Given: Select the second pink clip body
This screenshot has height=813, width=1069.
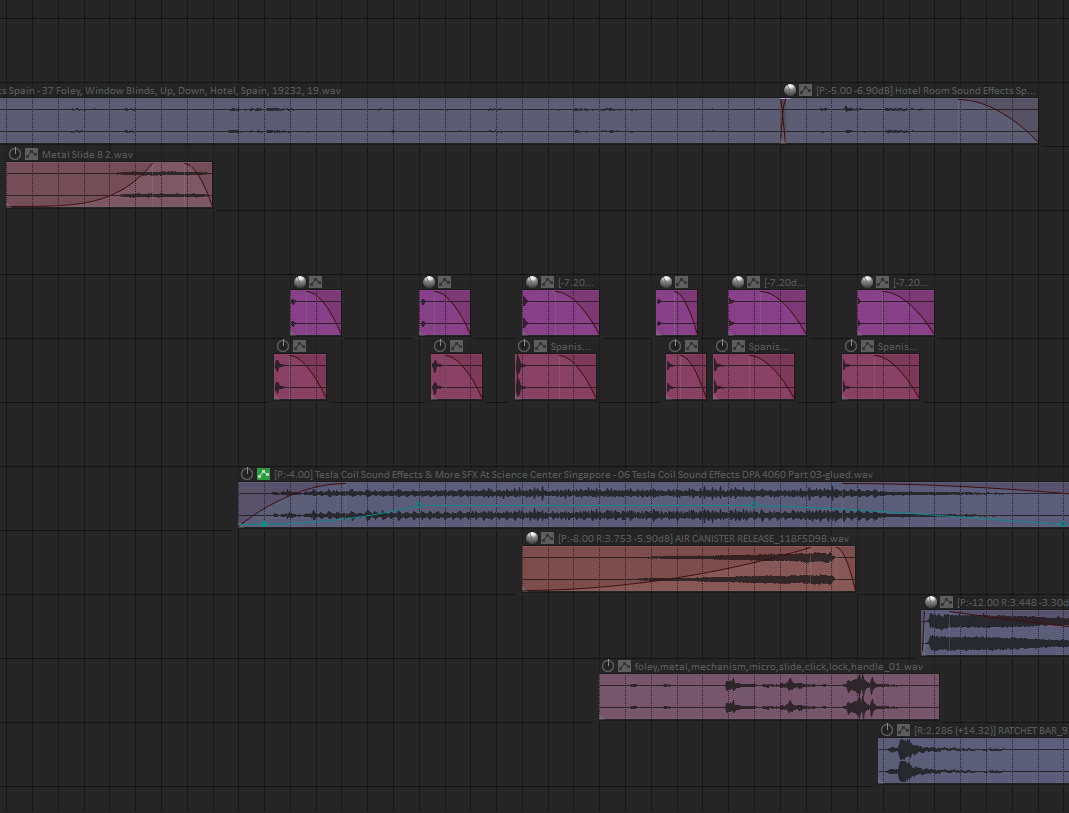Looking at the screenshot, I should click(x=456, y=377).
